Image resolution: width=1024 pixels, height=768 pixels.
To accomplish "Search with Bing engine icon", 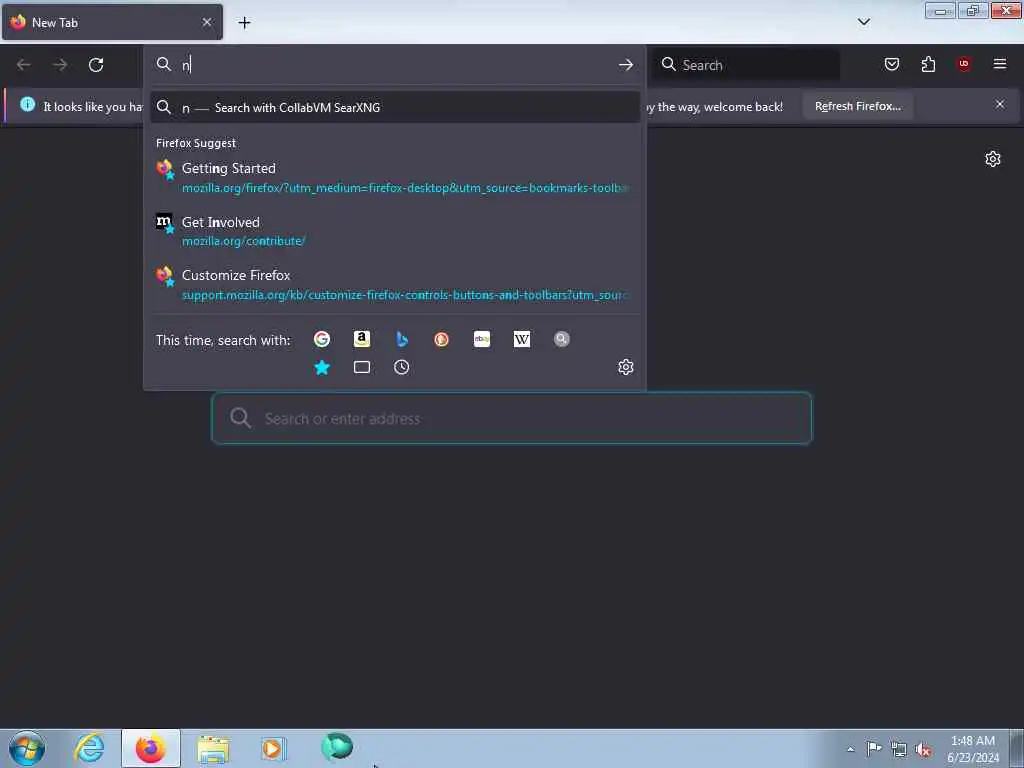I will pos(402,339).
